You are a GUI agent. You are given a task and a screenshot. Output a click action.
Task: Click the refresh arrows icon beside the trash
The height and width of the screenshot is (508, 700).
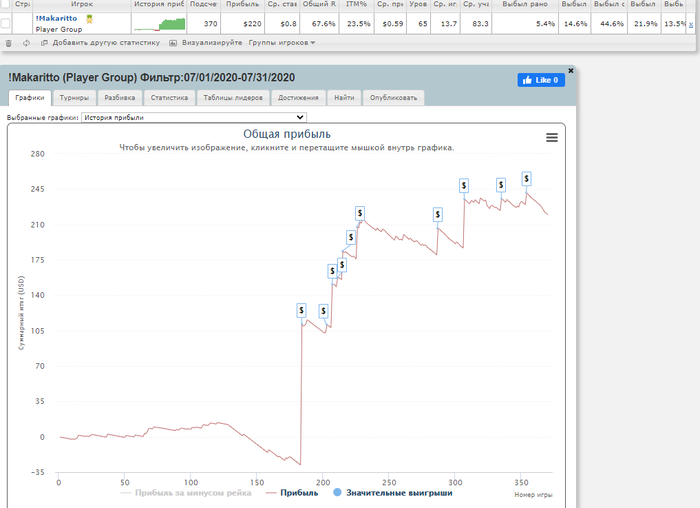(x=26, y=43)
